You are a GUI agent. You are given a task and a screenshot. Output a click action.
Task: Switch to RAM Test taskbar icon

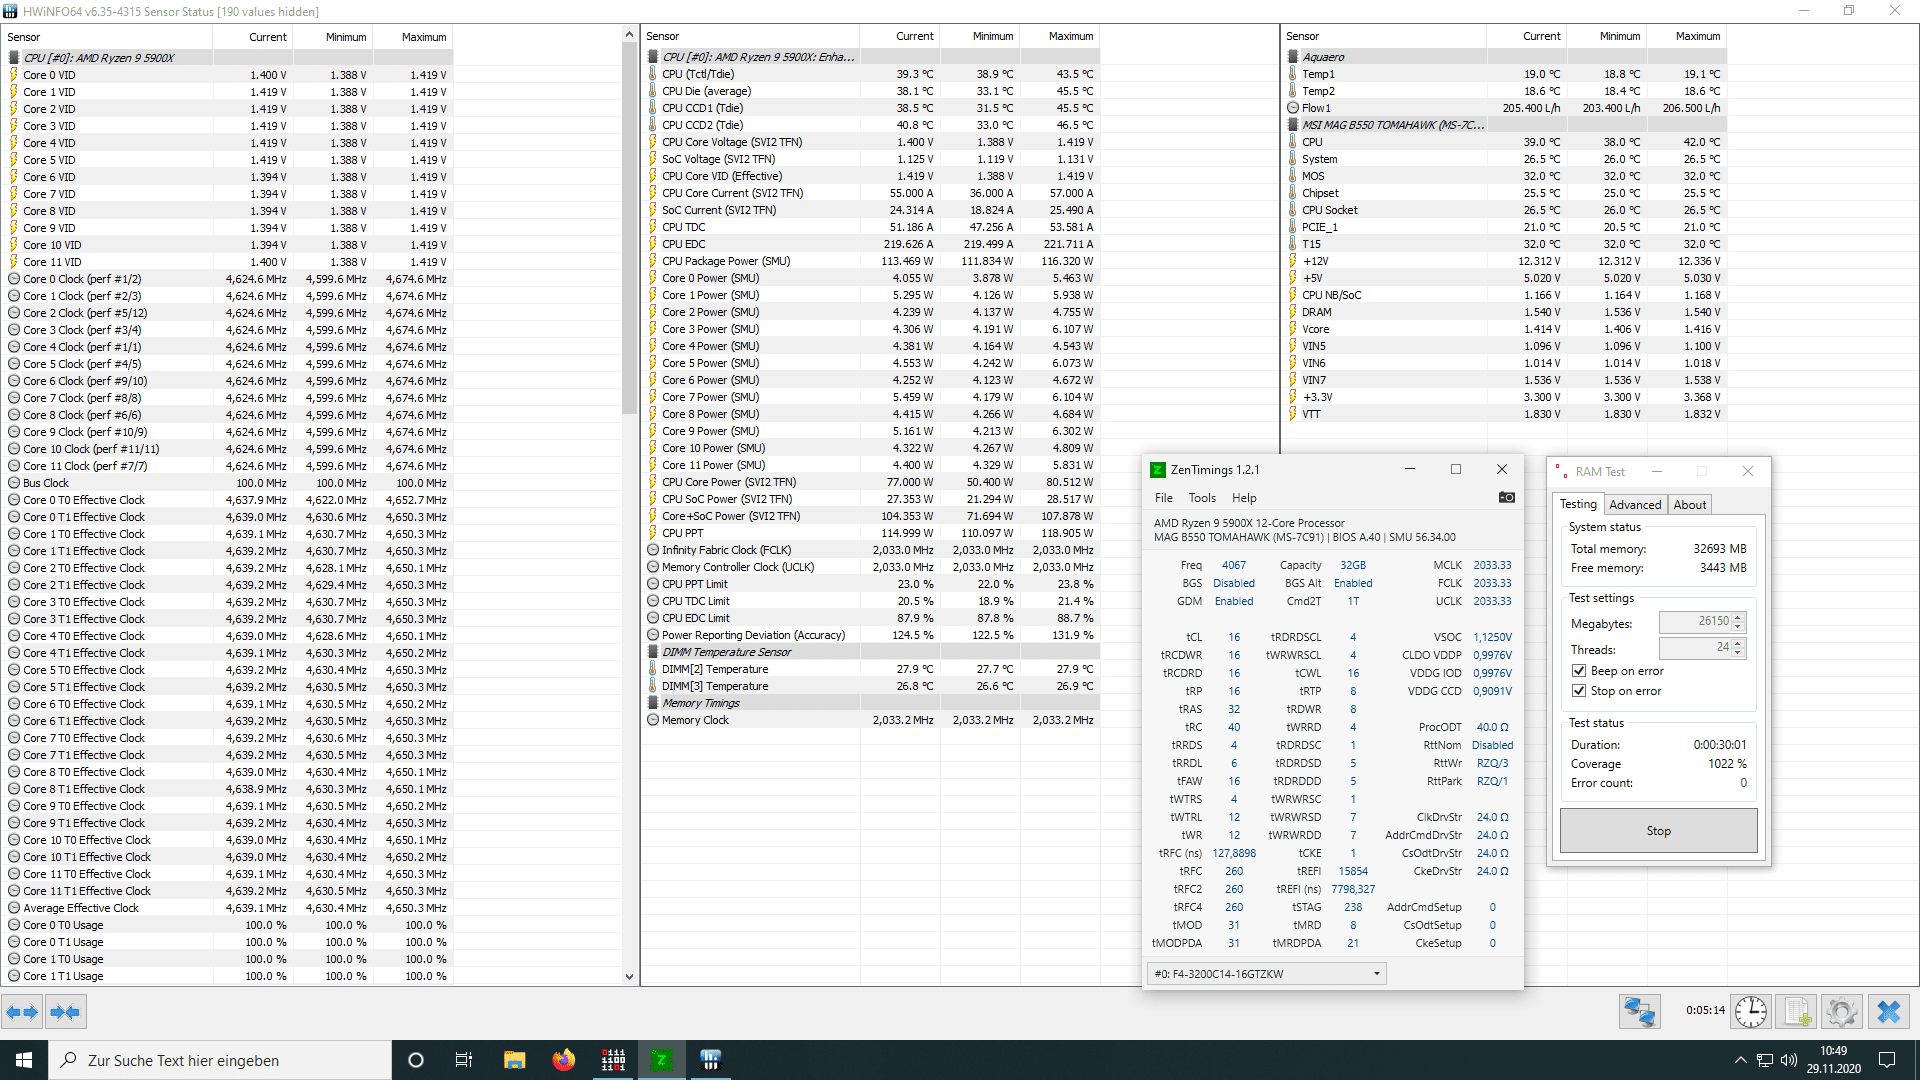click(x=613, y=1060)
